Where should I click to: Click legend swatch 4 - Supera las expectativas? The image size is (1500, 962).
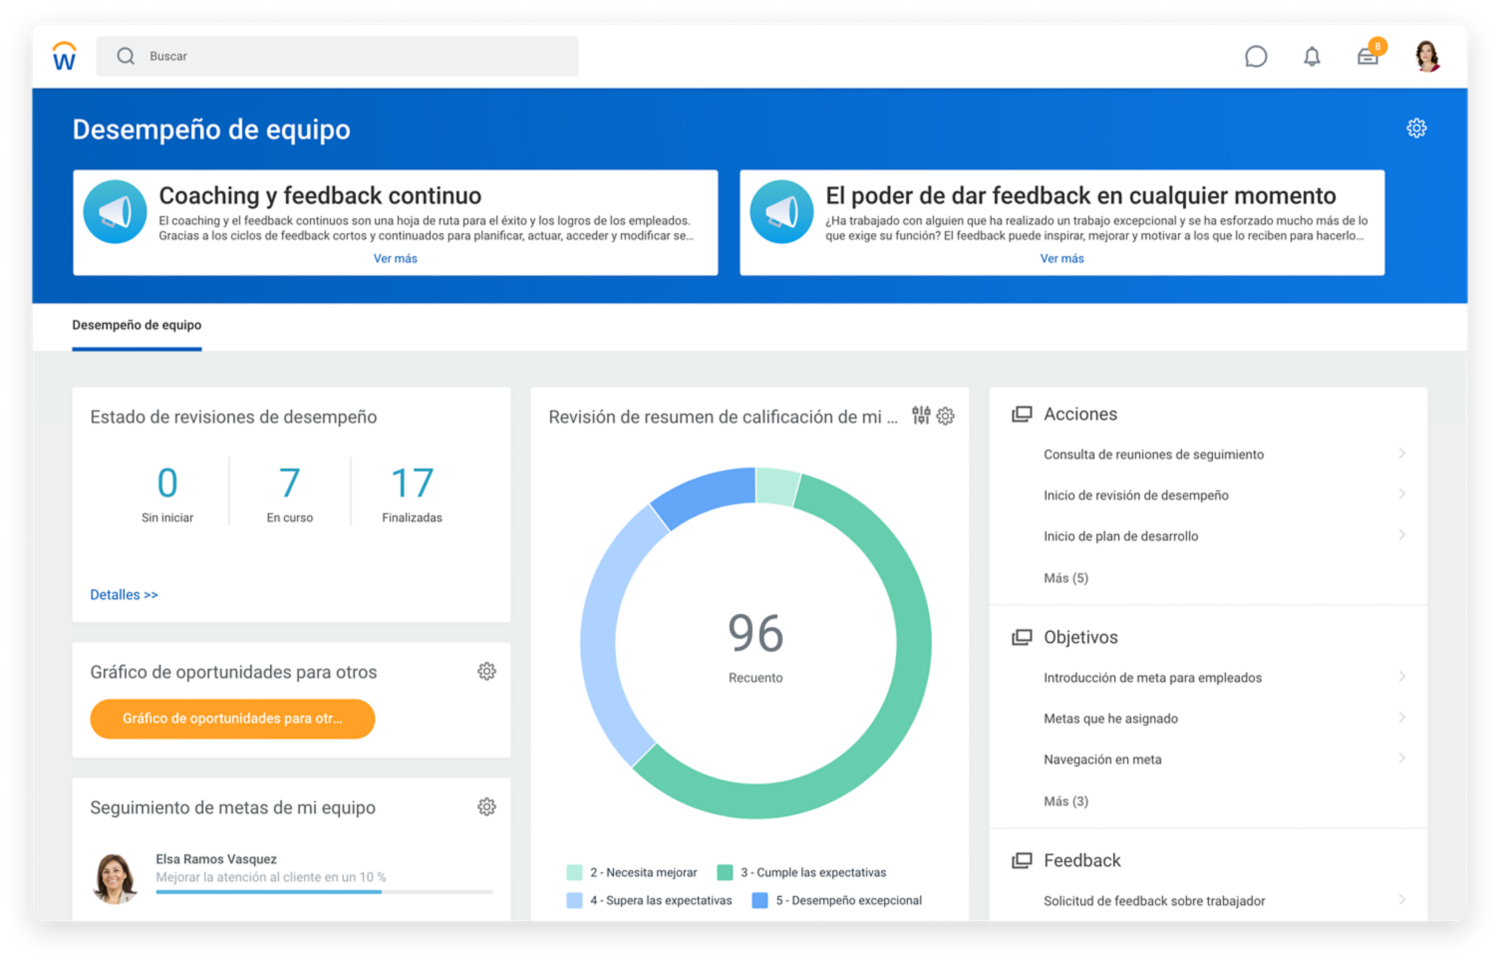574,900
